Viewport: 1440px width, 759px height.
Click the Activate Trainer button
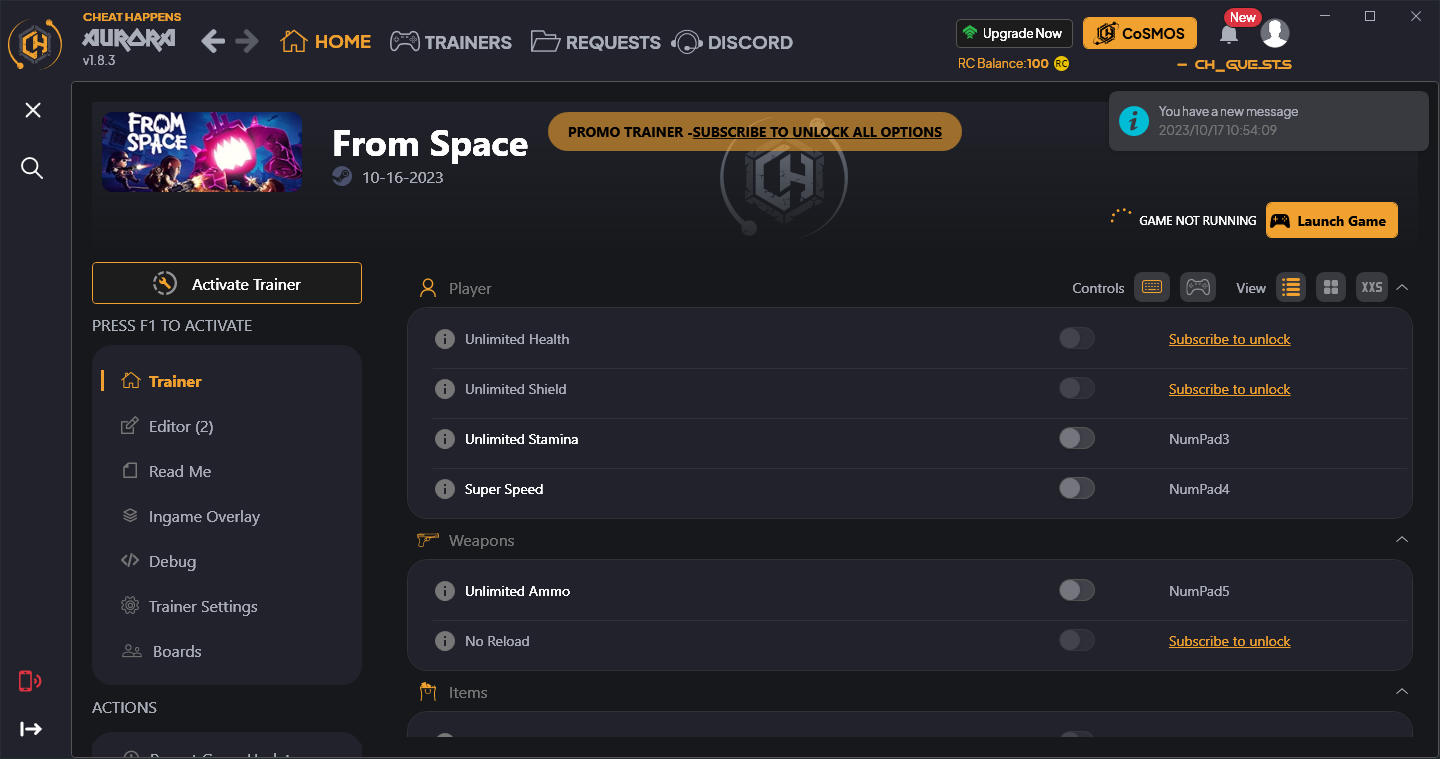pyautogui.click(x=227, y=283)
